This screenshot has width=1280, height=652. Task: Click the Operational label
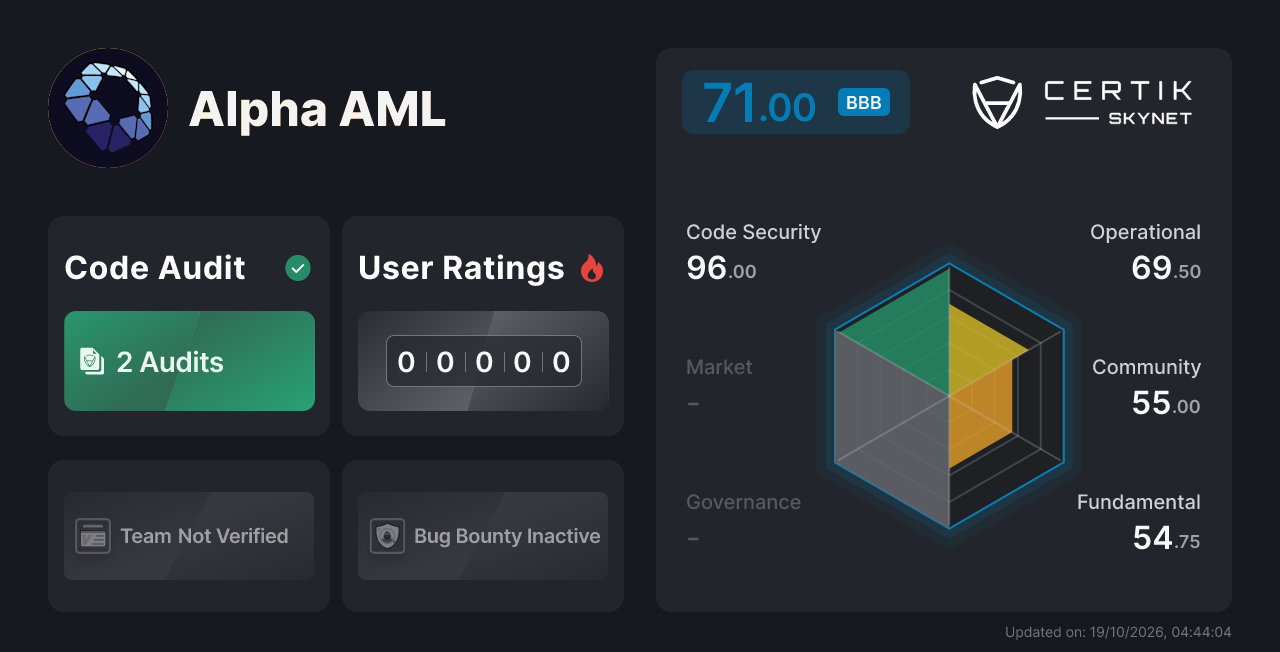(1145, 232)
